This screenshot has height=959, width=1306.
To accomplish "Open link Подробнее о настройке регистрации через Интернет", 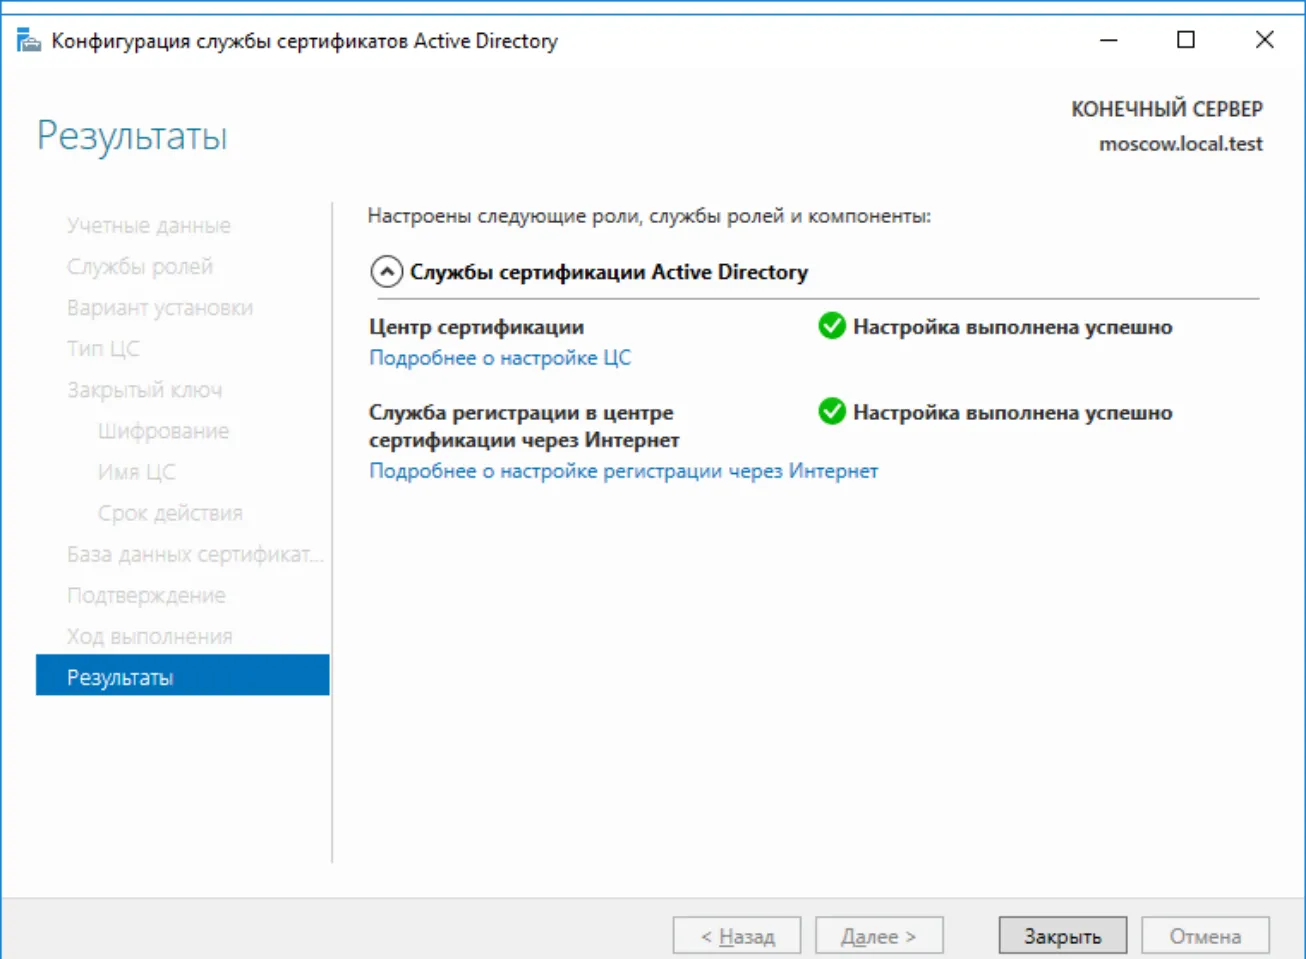I will (623, 471).
